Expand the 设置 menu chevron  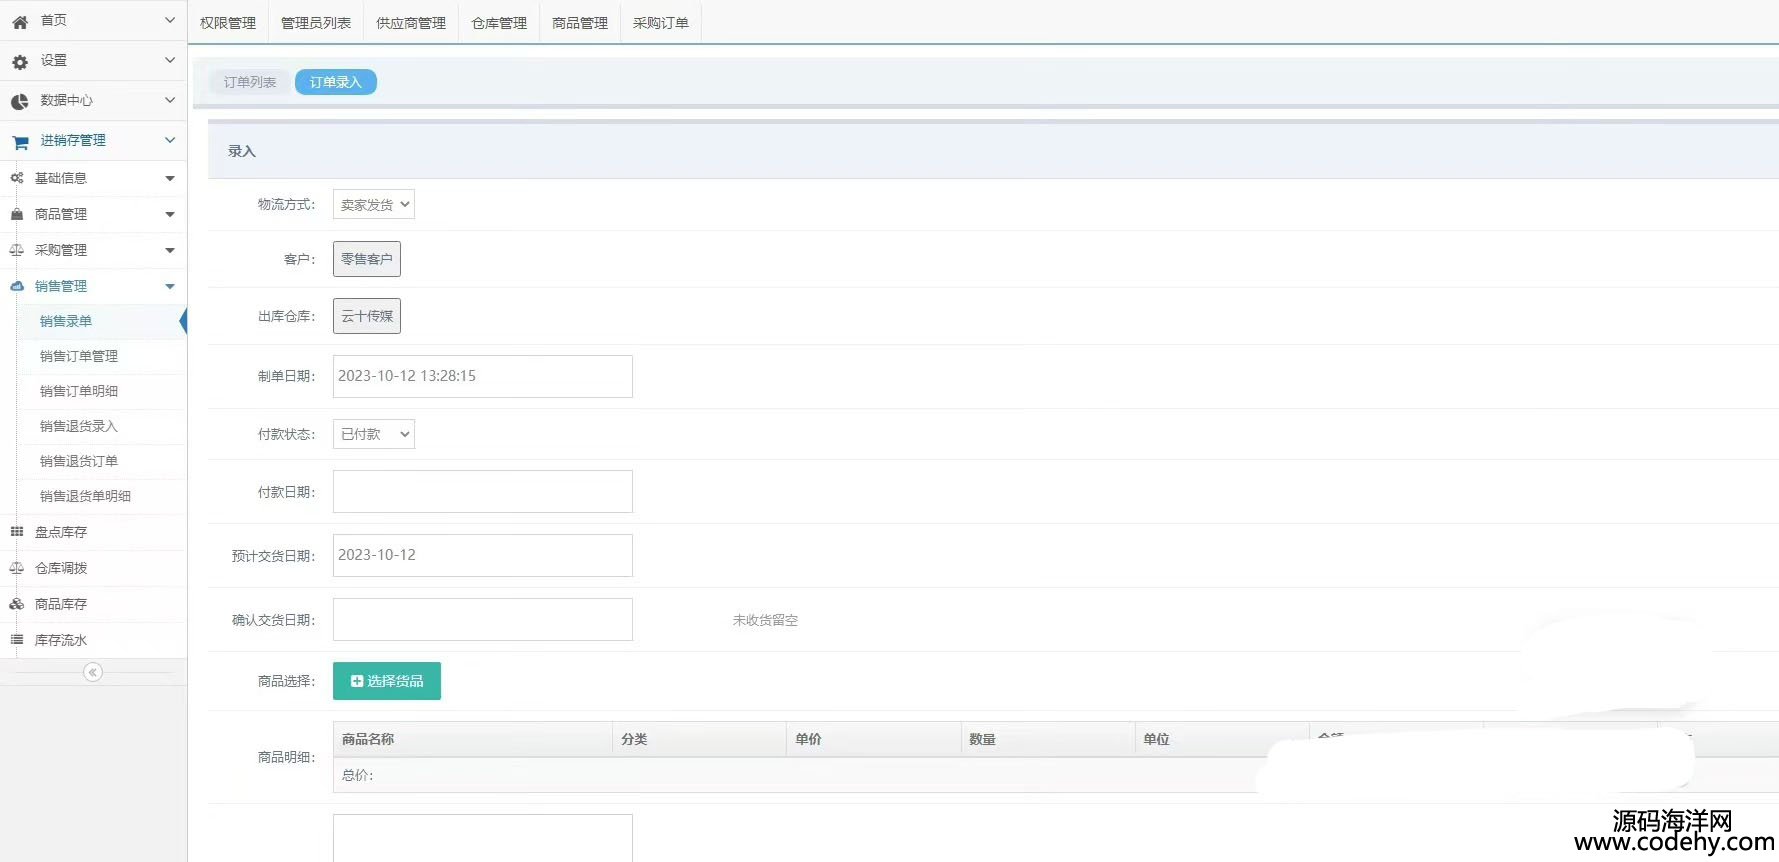pos(170,60)
